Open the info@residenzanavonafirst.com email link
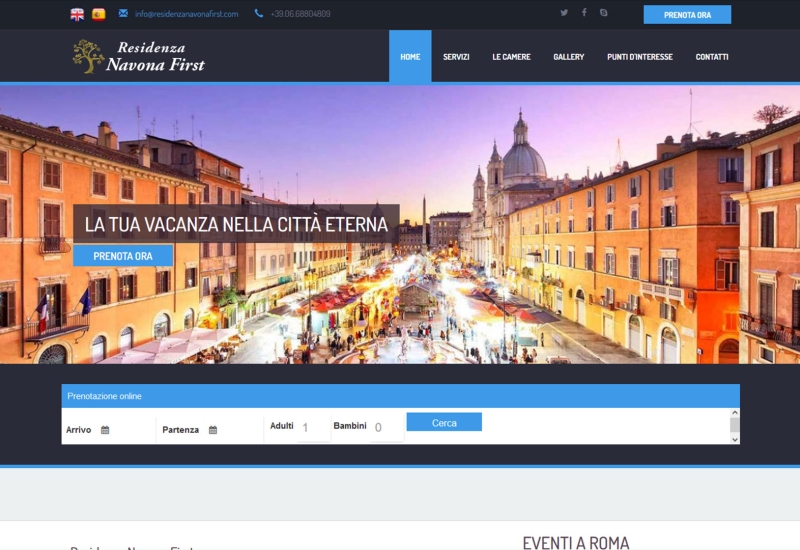The width and height of the screenshot is (800, 550). [x=186, y=14]
